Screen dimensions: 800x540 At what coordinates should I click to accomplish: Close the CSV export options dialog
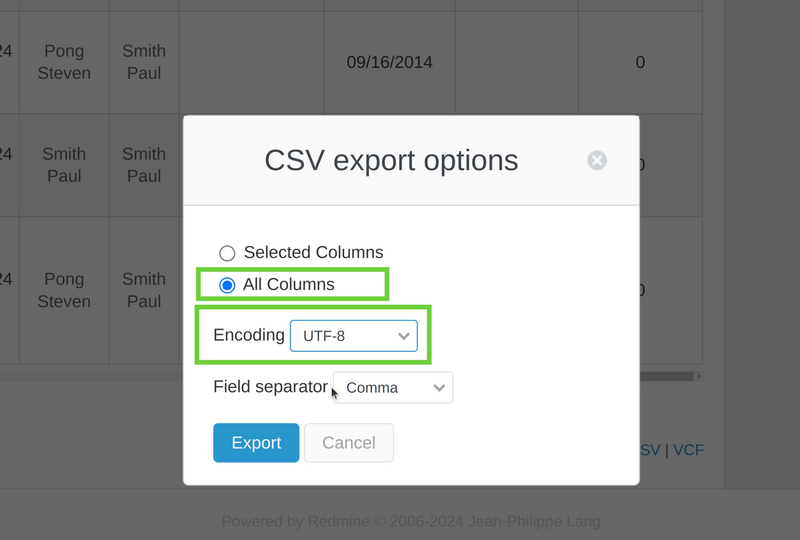pyautogui.click(x=597, y=160)
